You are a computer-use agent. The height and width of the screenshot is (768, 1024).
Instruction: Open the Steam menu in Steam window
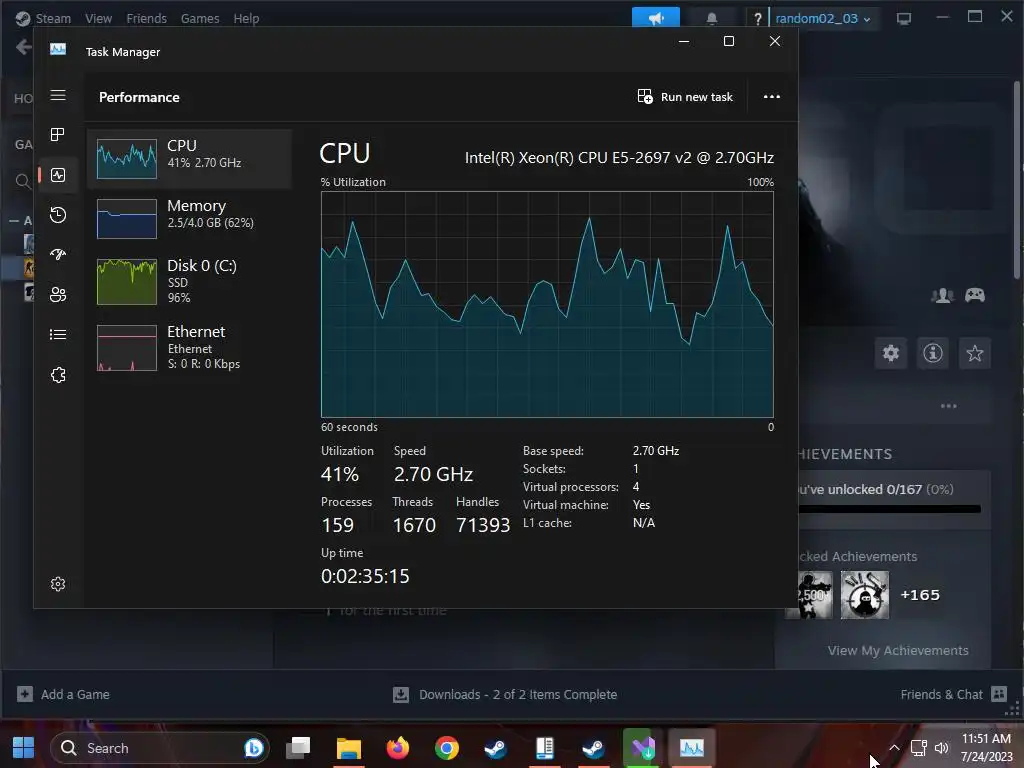52,18
